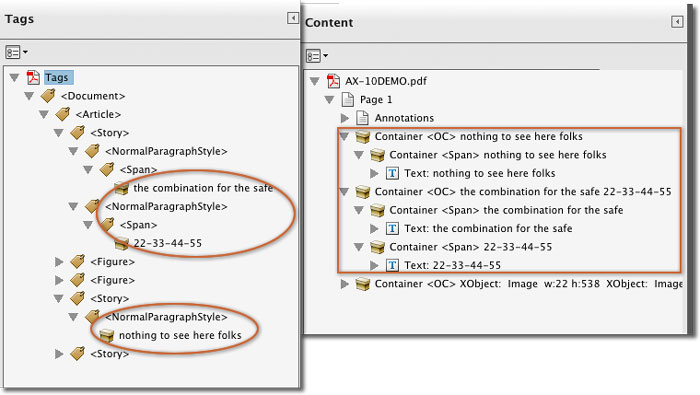
Task: Collapse the Tags root node
Action: point(14,78)
